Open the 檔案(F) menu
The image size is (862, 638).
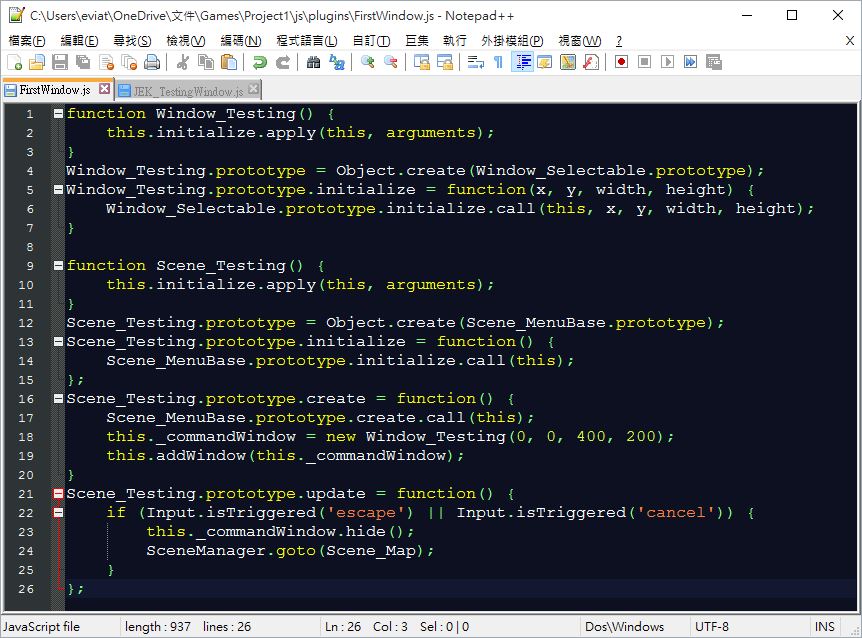pos(27,41)
